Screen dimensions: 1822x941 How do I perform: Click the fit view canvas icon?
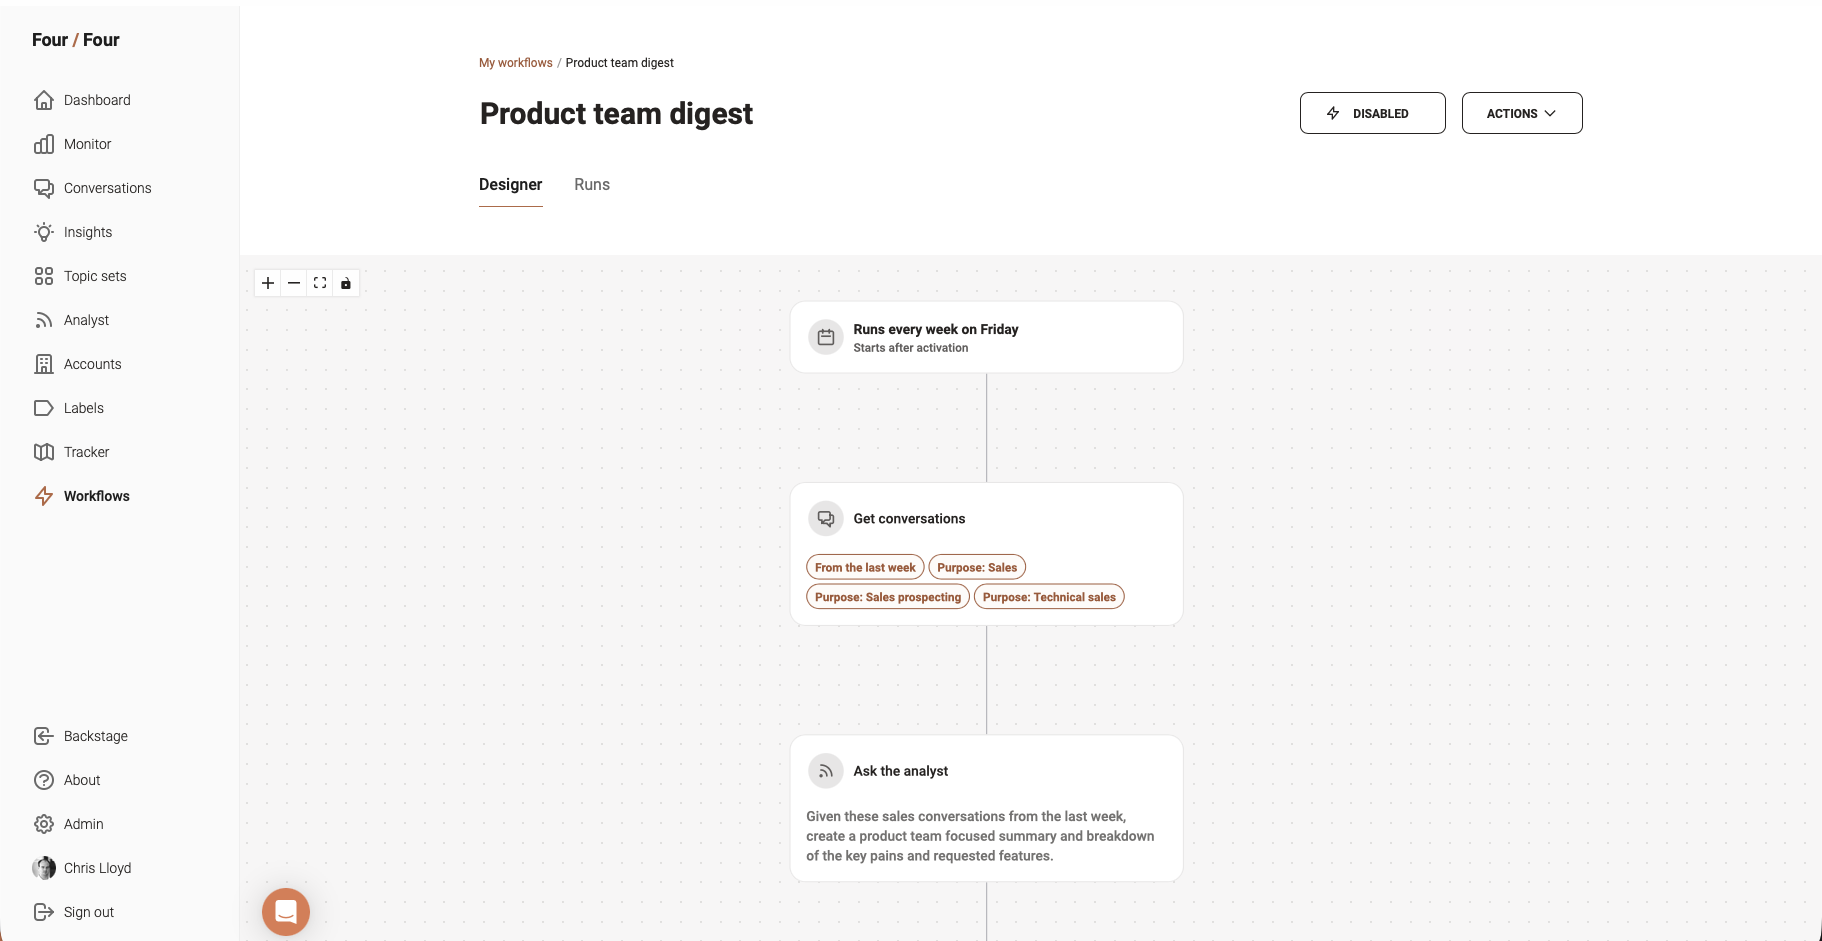pyautogui.click(x=320, y=283)
